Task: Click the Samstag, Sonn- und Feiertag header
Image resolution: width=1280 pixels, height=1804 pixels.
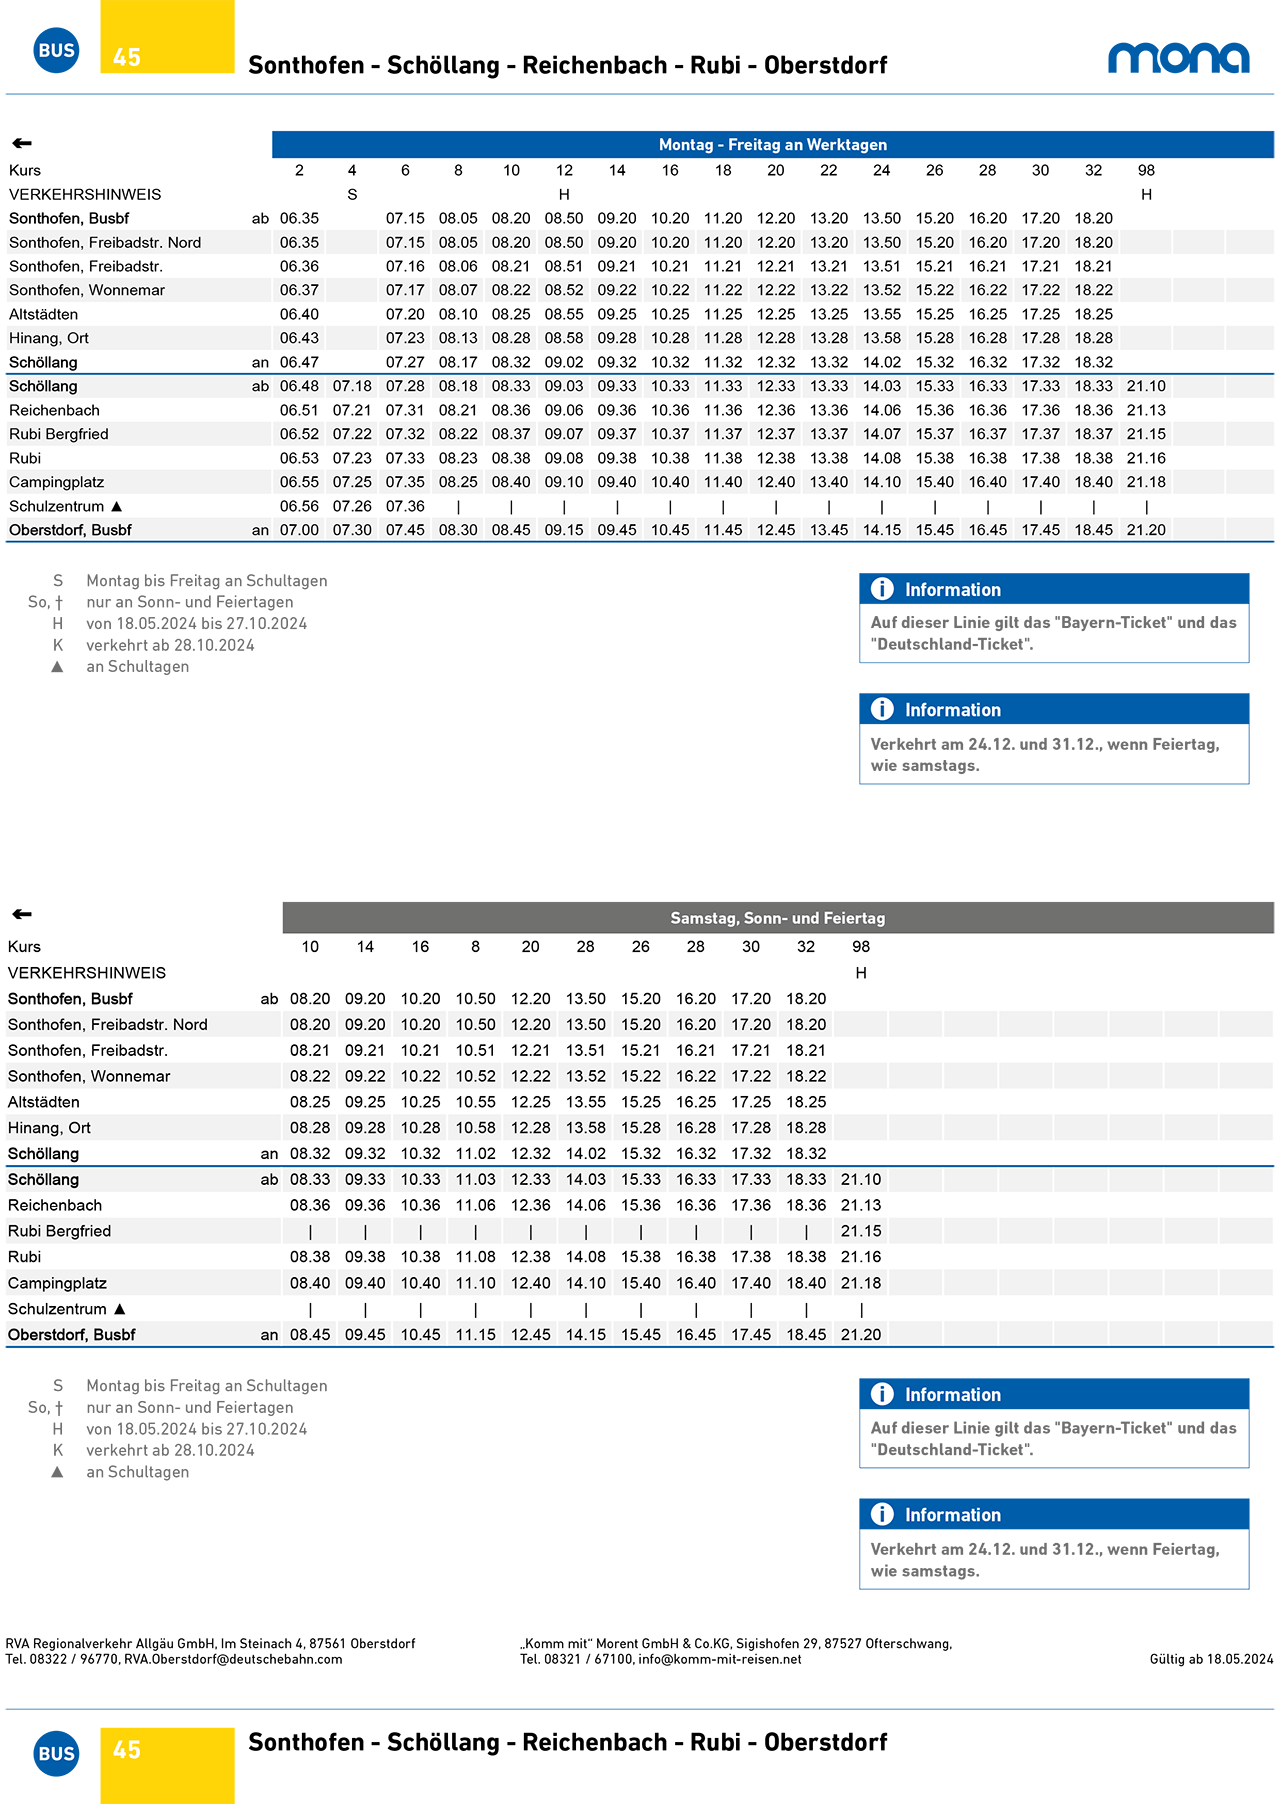Action: click(778, 918)
